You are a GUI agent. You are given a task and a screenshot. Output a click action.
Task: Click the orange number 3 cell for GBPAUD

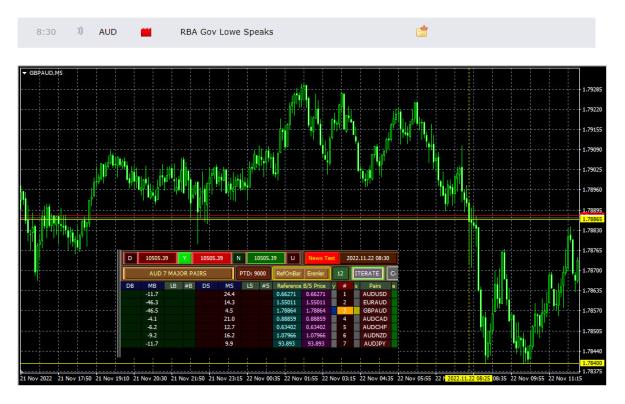click(x=345, y=311)
